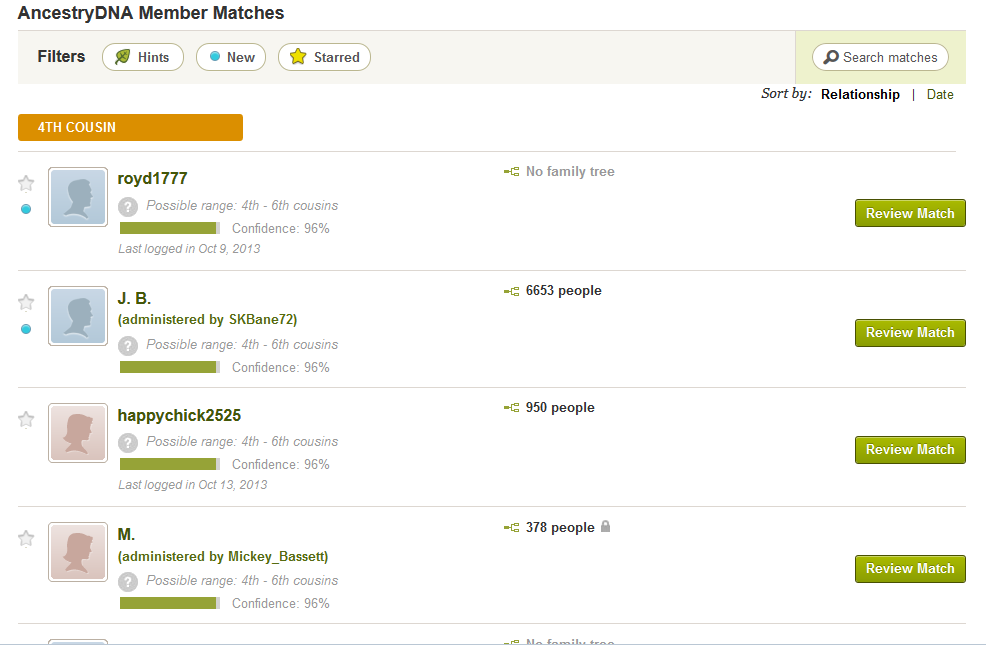Click the lock icon beside 378 people

click(605, 526)
